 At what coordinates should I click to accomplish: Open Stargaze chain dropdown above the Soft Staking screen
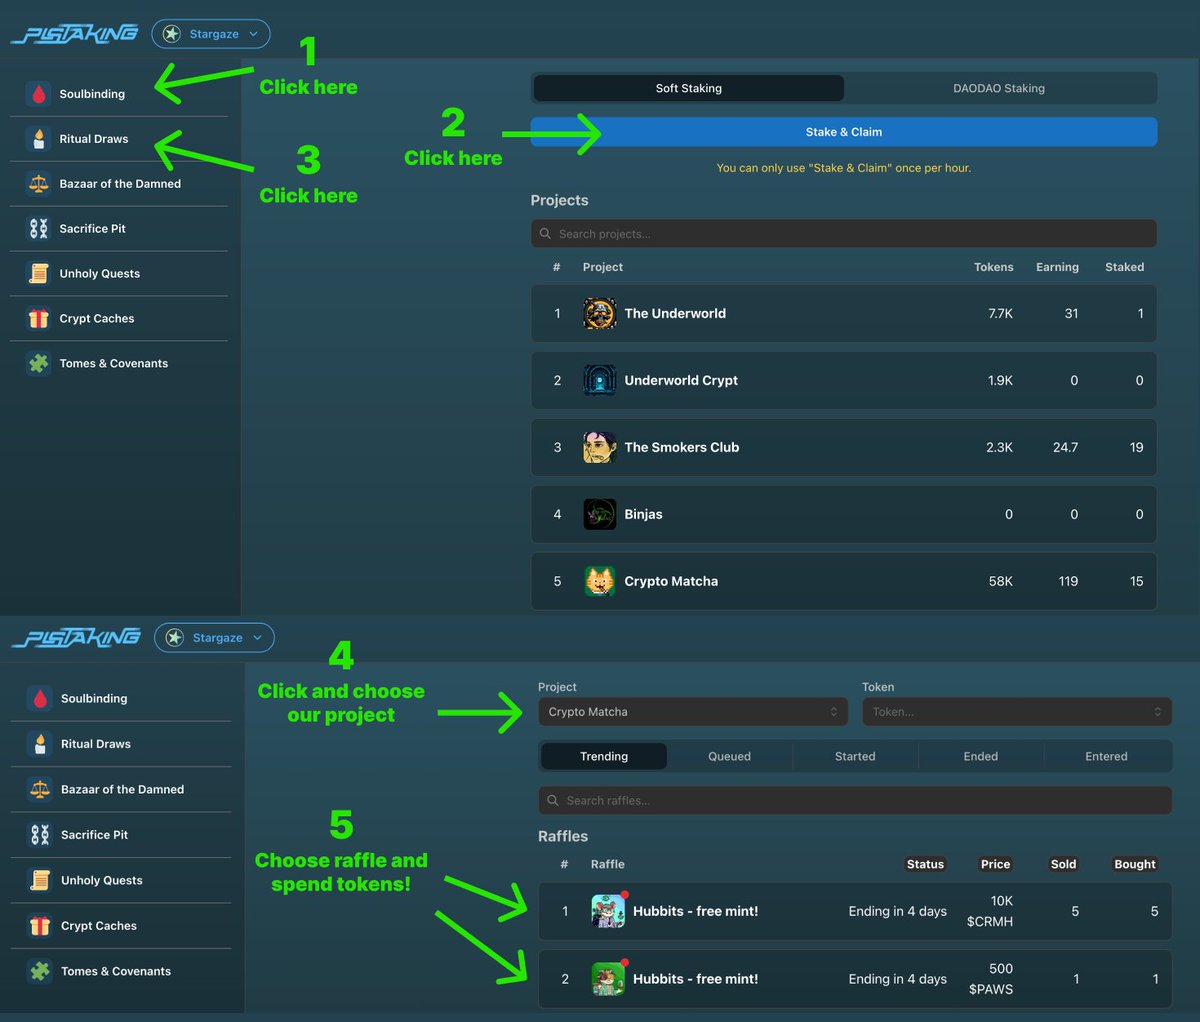pos(211,34)
